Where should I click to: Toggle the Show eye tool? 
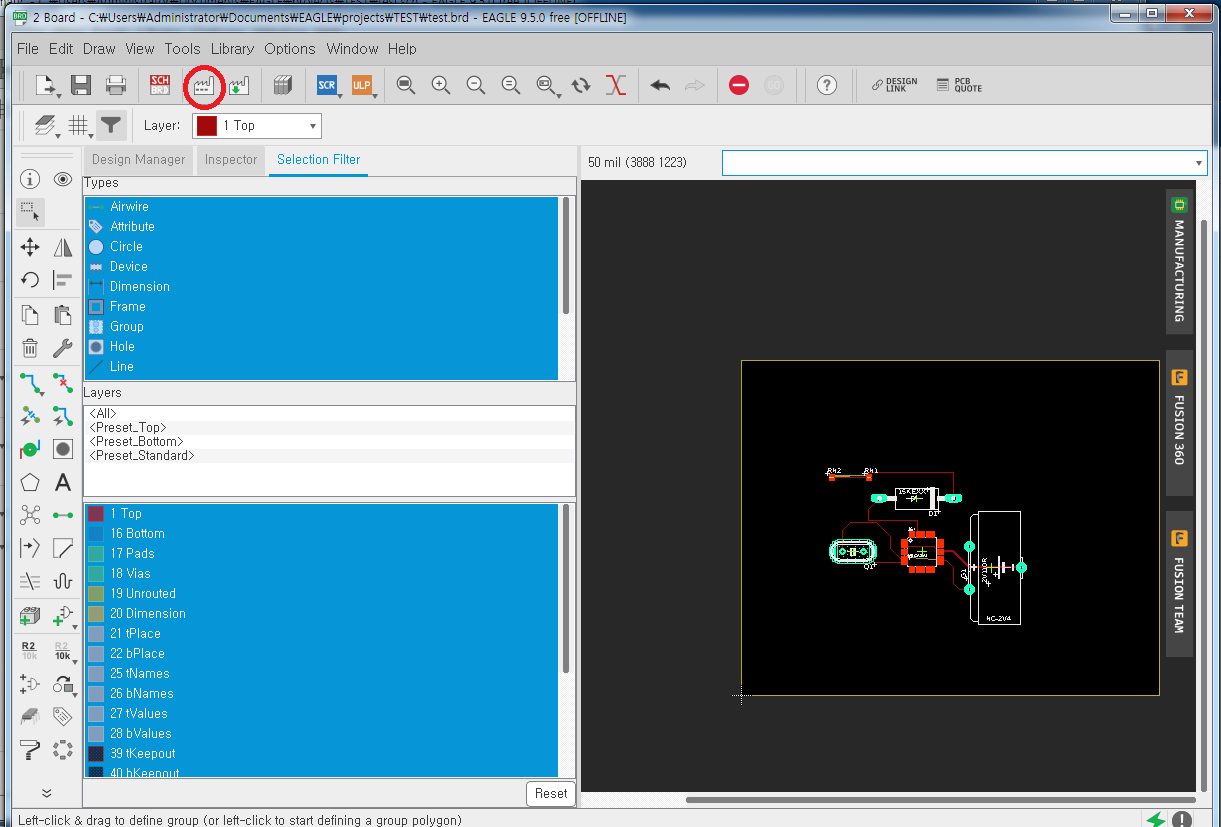point(63,179)
